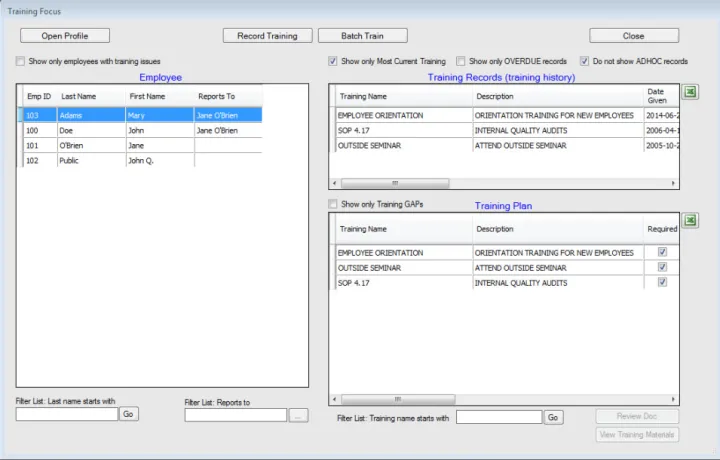
Task: Focus the Last name starts with field
Action: 67,414
